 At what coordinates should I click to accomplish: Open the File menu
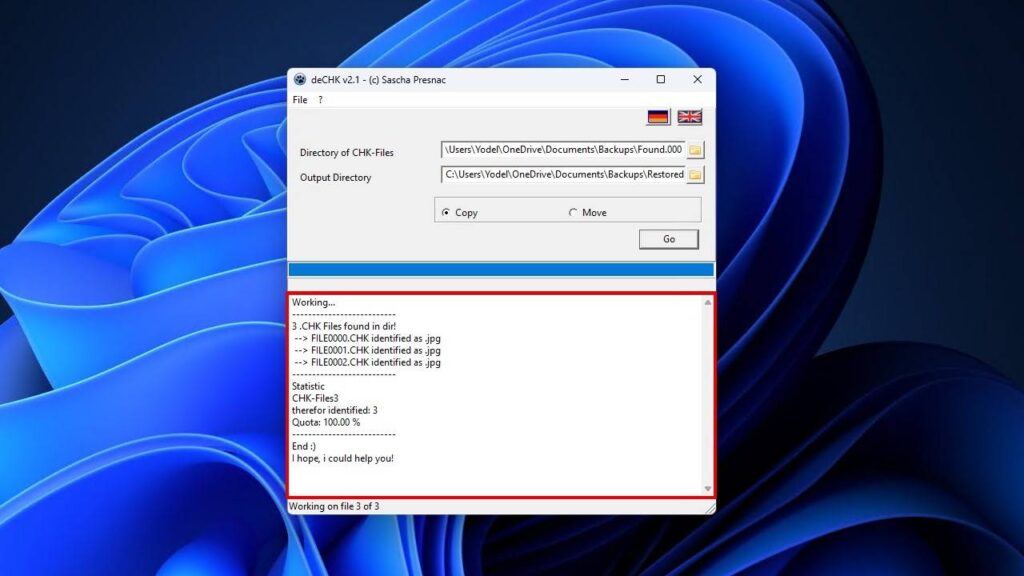pos(299,100)
